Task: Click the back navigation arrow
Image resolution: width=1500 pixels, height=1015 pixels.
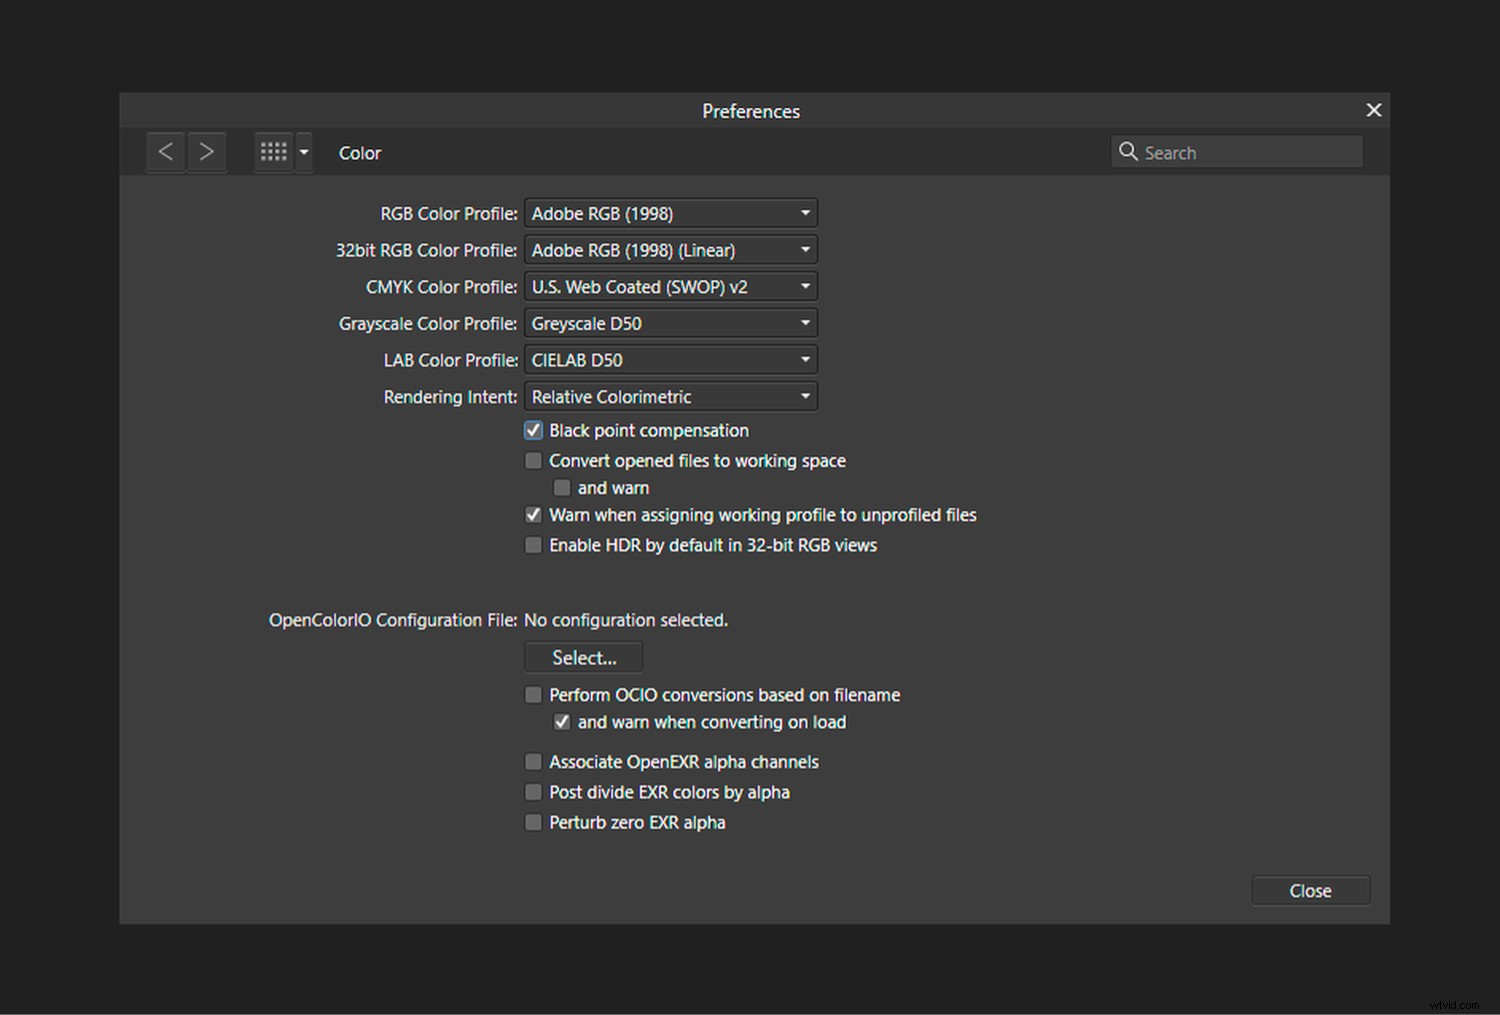Action: pyautogui.click(x=166, y=151)
